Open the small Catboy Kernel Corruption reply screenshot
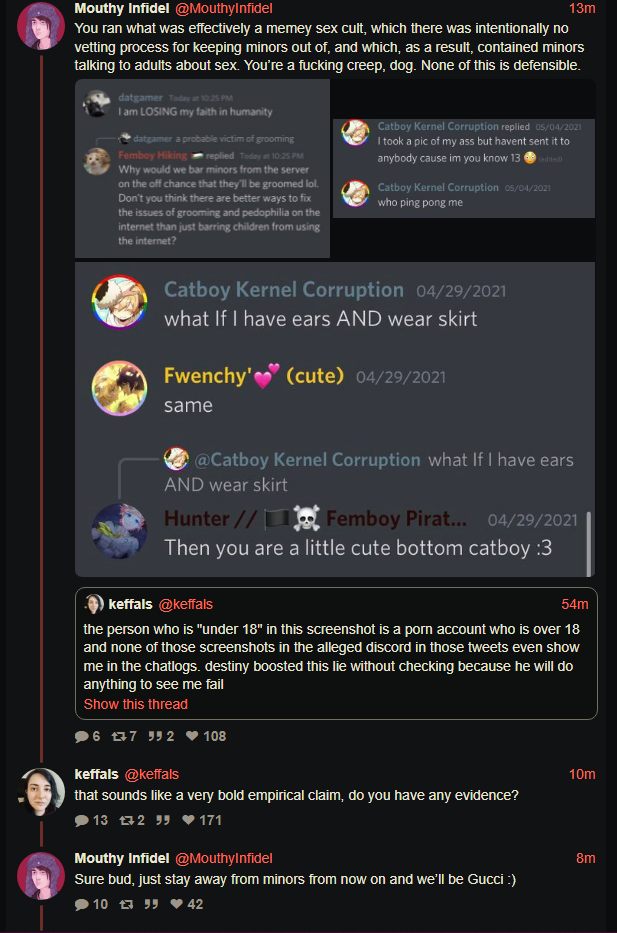The height and width of the screenshot is (933, 617). pos(464,168)
